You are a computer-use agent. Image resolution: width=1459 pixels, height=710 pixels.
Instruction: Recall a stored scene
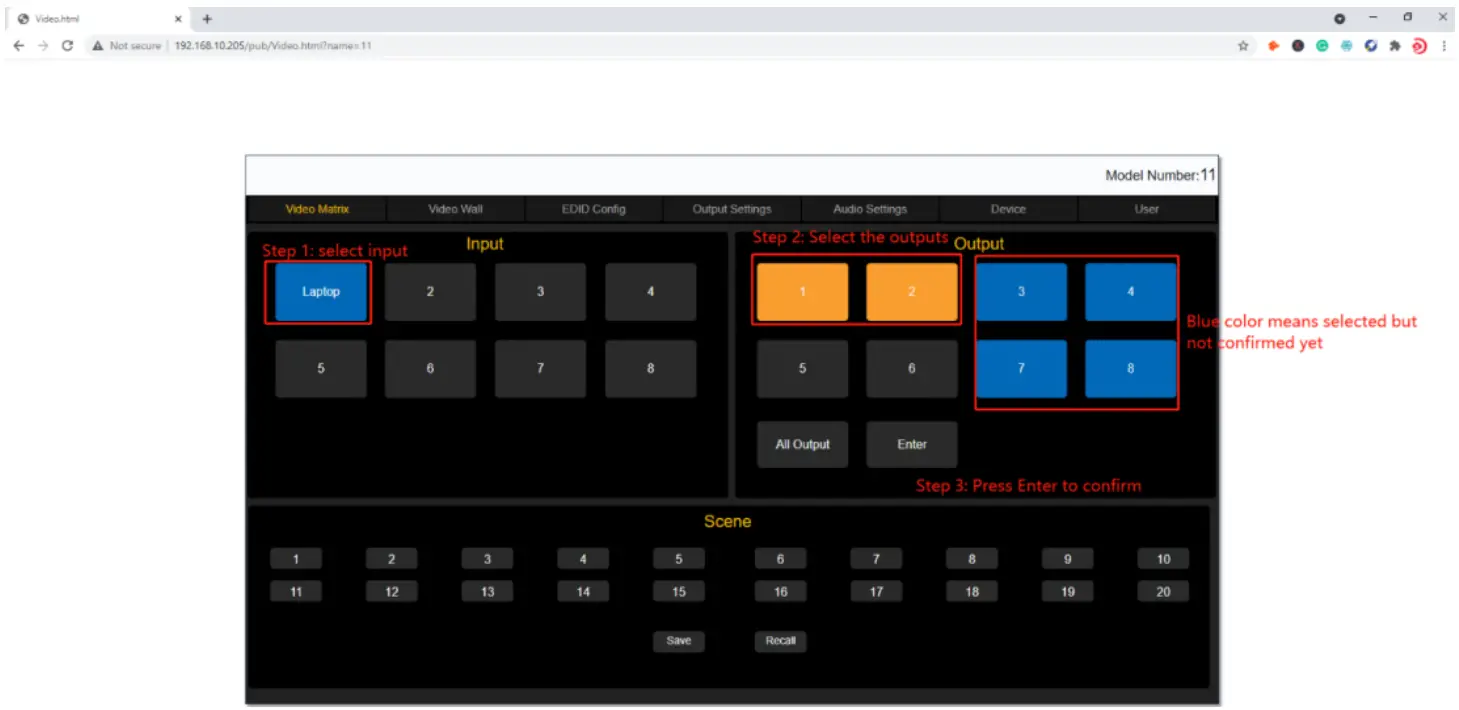click(x=780, y=641)
